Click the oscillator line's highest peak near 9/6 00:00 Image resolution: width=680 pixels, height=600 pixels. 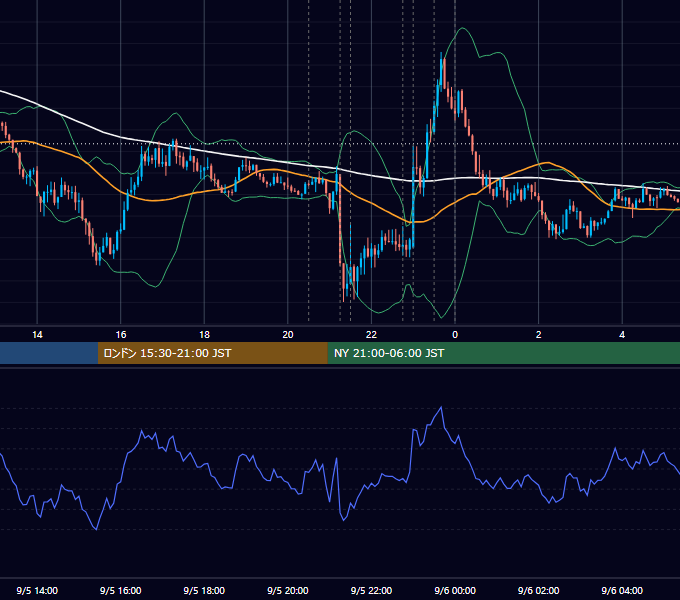441,407
